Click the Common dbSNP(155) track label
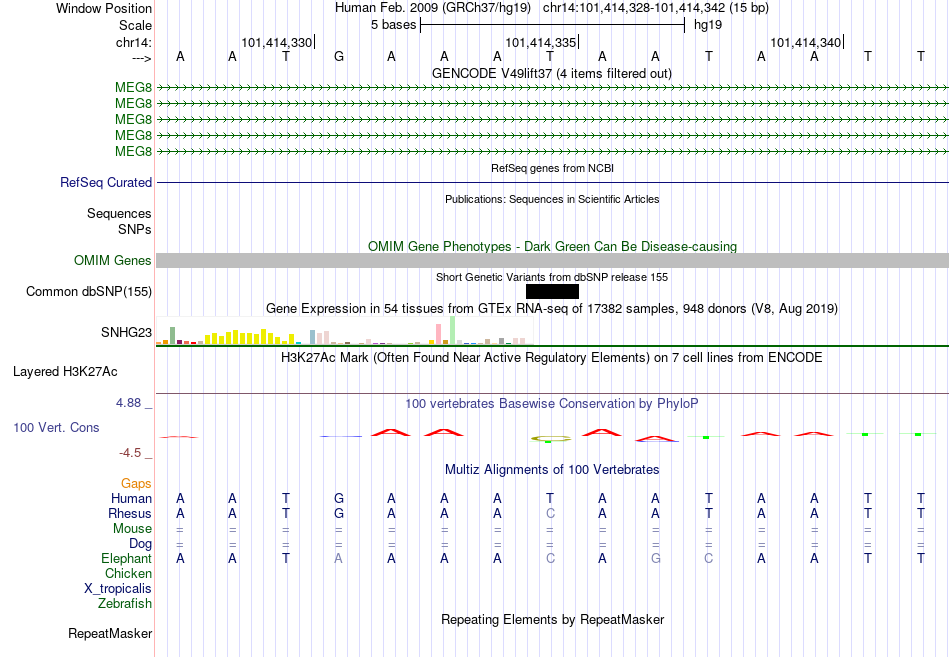 pyautogui.click(x=88, y=292)
